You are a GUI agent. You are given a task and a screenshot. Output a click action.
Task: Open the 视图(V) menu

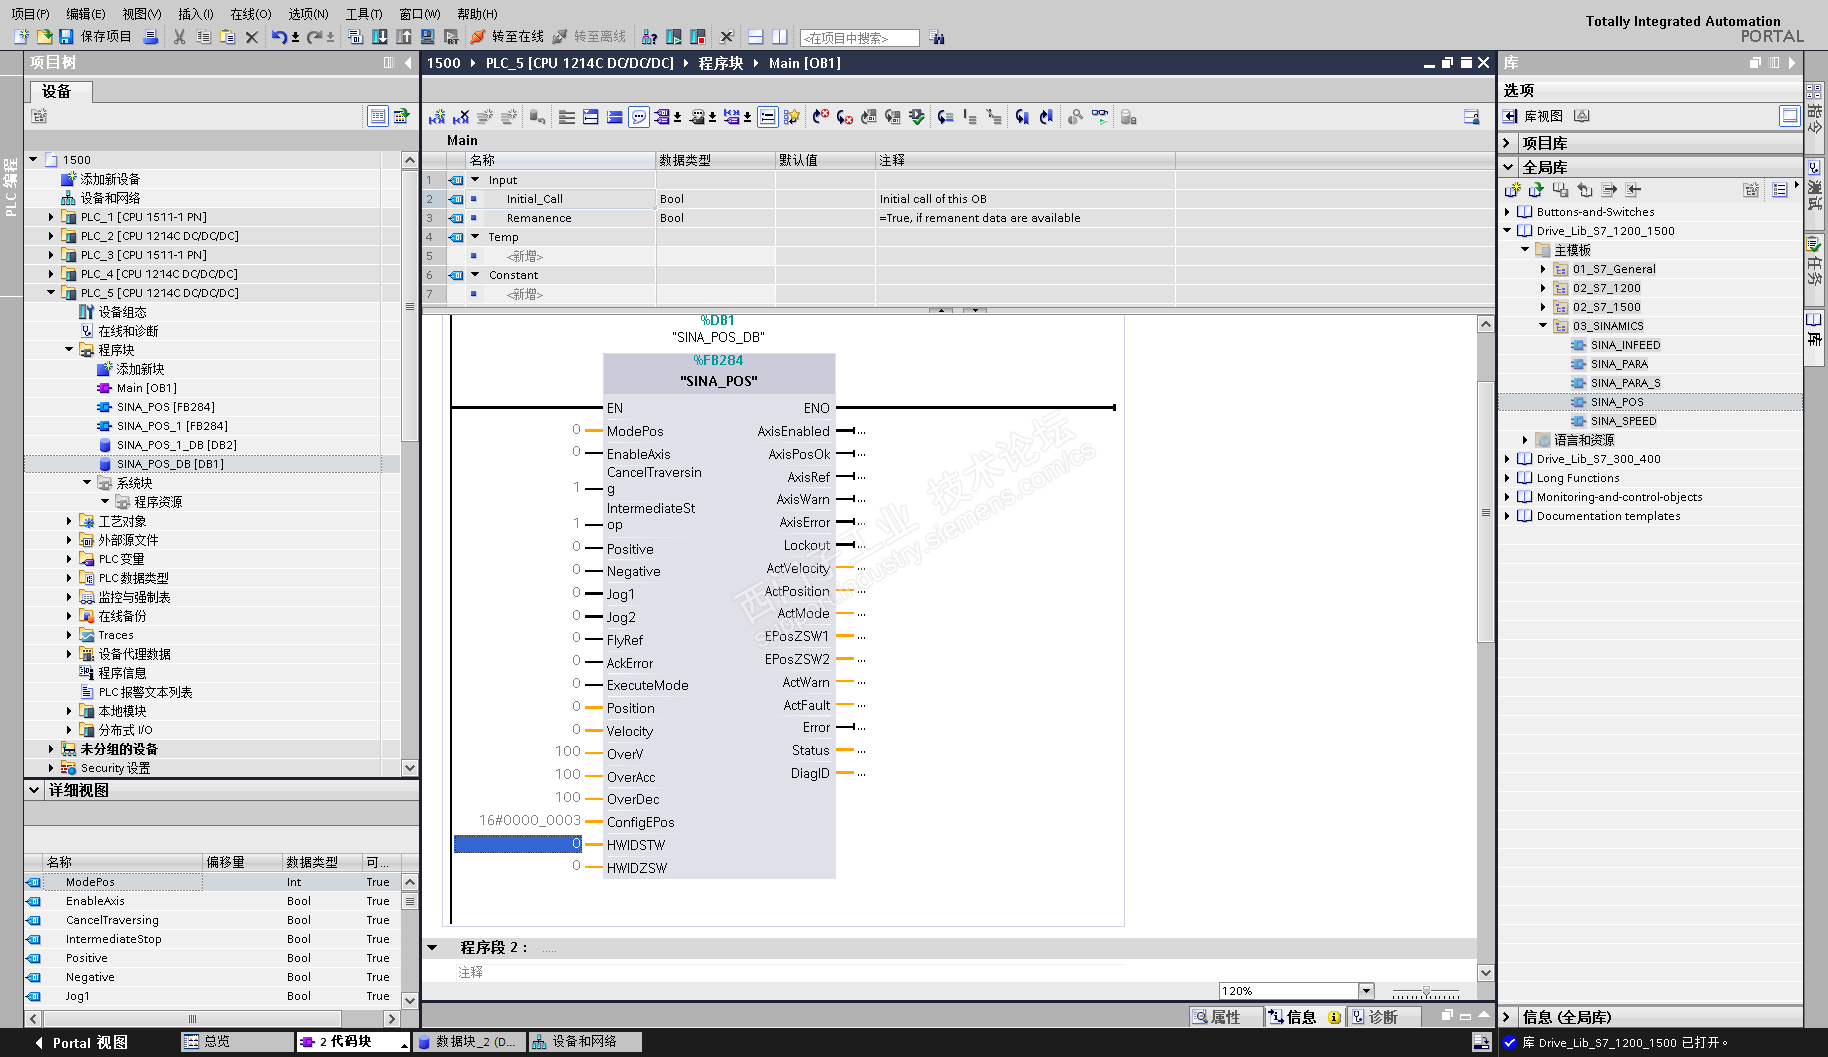pyautogui.click(x=142, y=14)
